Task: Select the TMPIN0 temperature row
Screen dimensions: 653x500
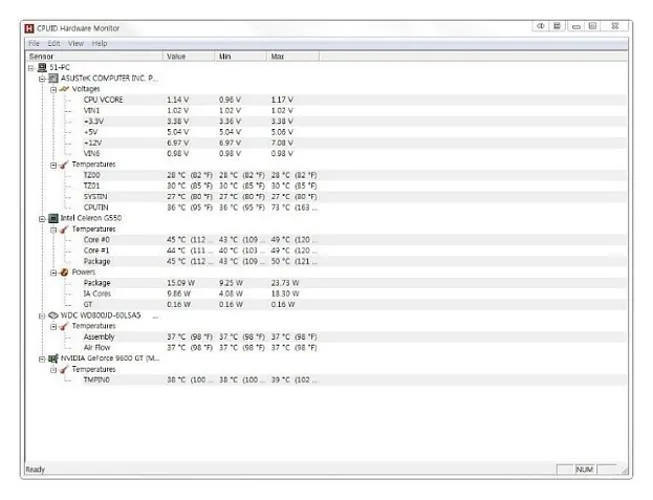Action: pos(326,380)
